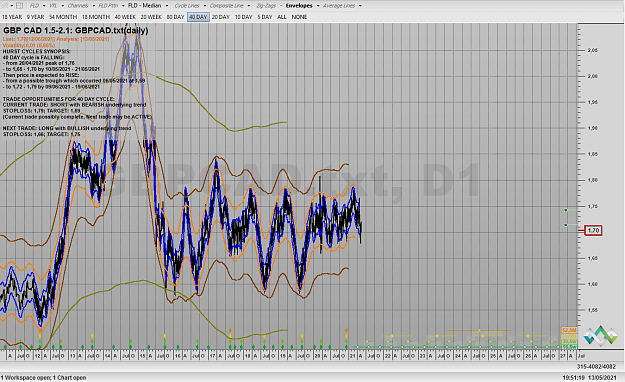
Task: Select the 40 WEEK cycle button
Action: point(125,17)
